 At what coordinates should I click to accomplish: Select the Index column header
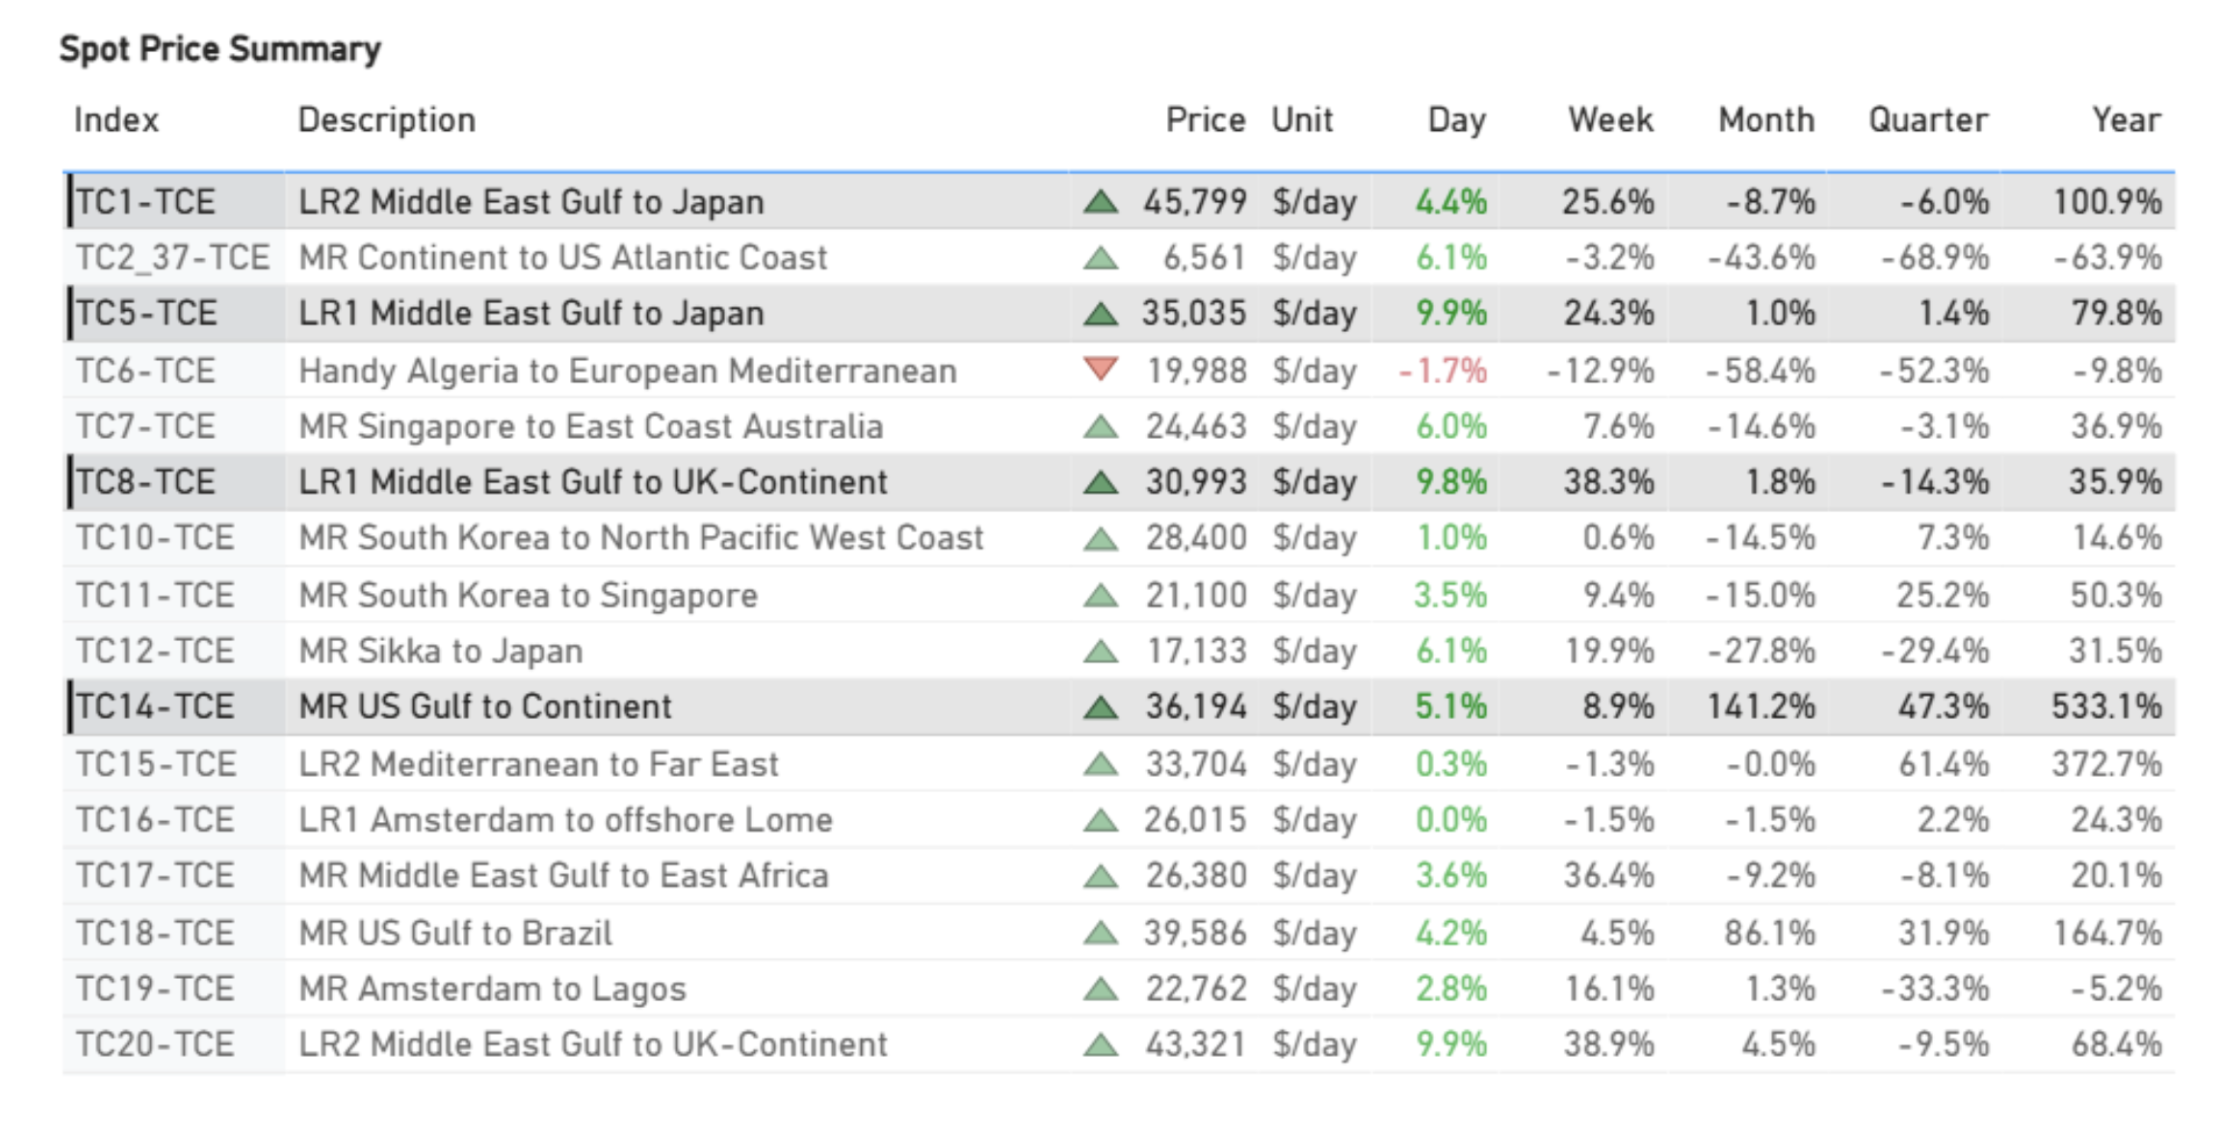116,120
